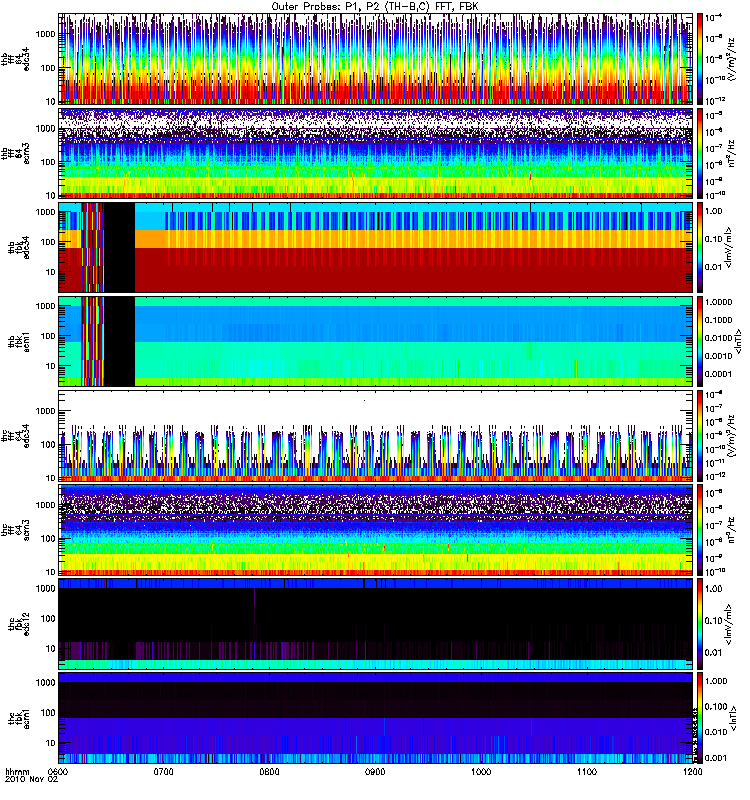Click the 0700 time axis label

(164, 771)
